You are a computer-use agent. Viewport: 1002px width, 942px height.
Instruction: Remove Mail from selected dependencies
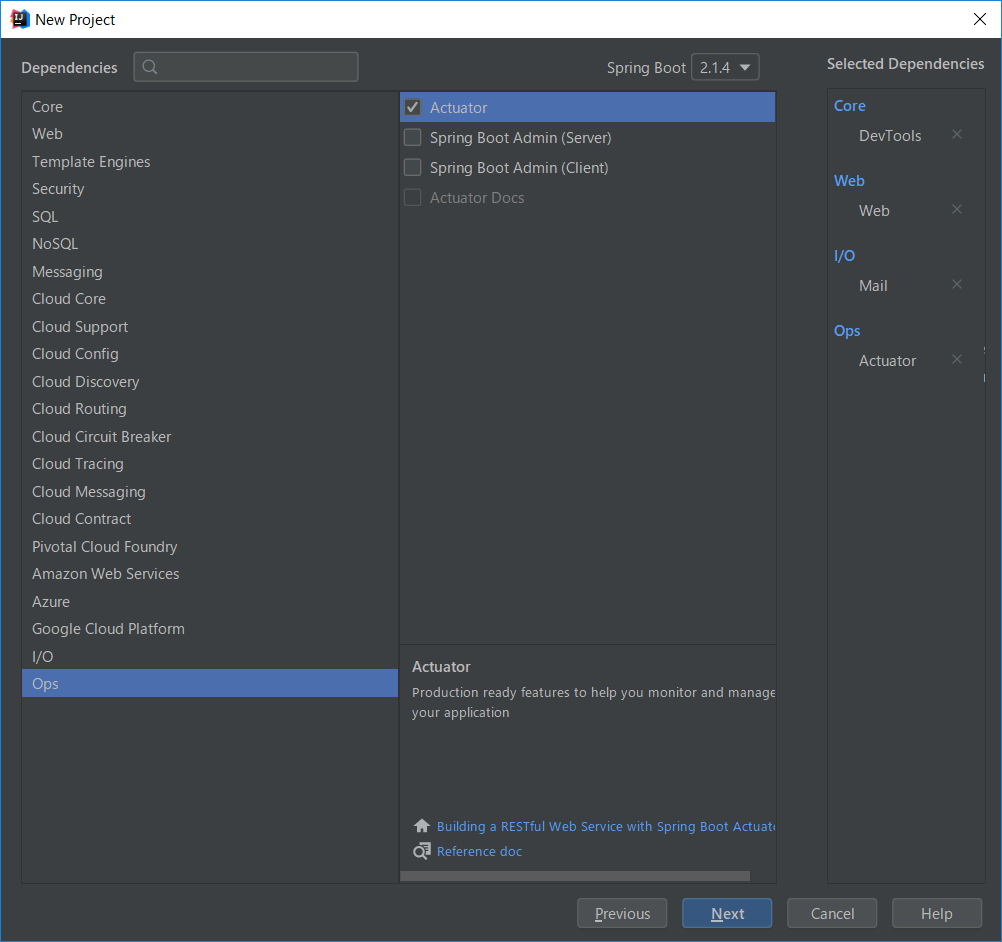(957, 284)
